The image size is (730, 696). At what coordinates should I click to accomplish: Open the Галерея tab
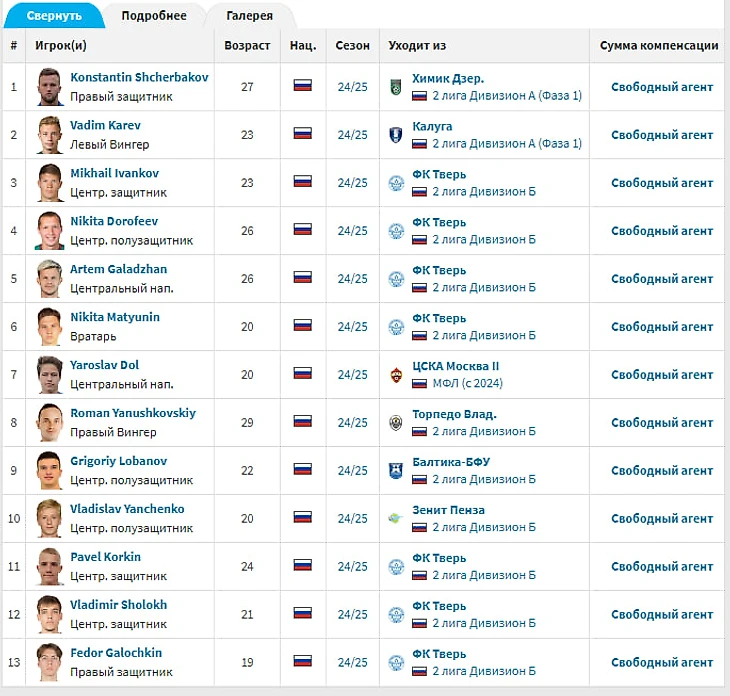pyautogui.click(x=250, y=16)
